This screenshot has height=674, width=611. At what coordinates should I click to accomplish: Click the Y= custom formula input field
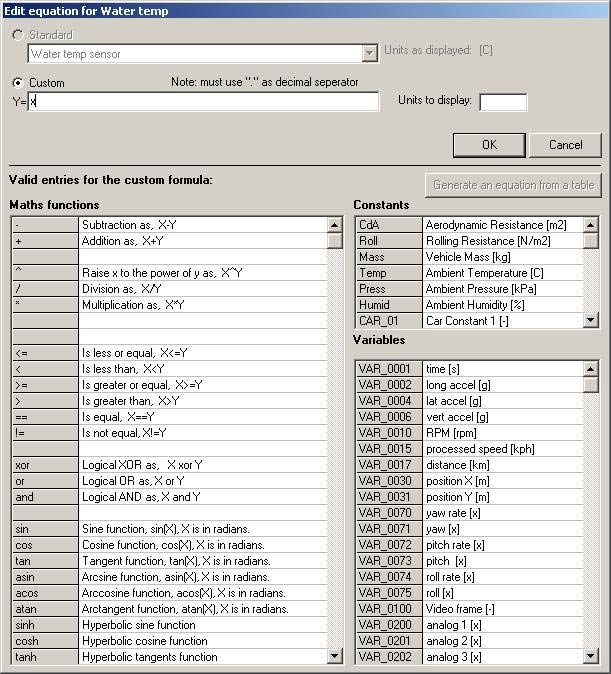(x=205, y=101)
